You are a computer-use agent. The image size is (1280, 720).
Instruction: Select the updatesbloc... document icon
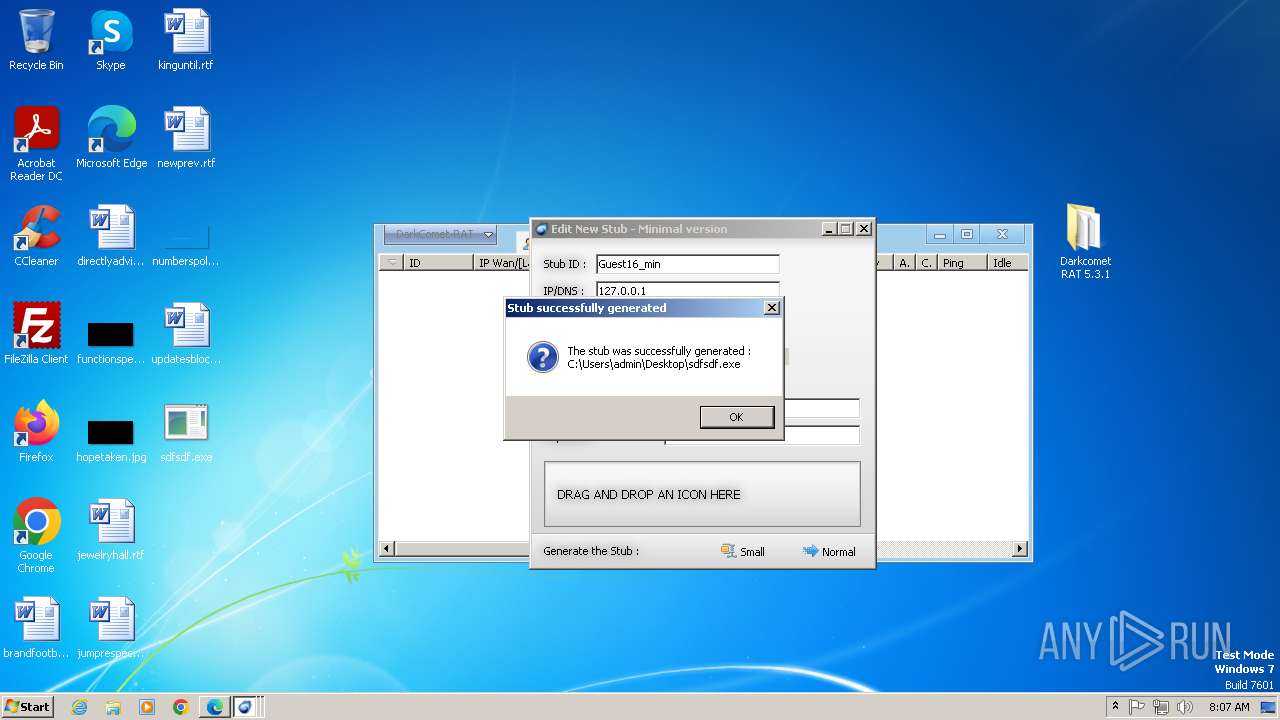[186, 334]
